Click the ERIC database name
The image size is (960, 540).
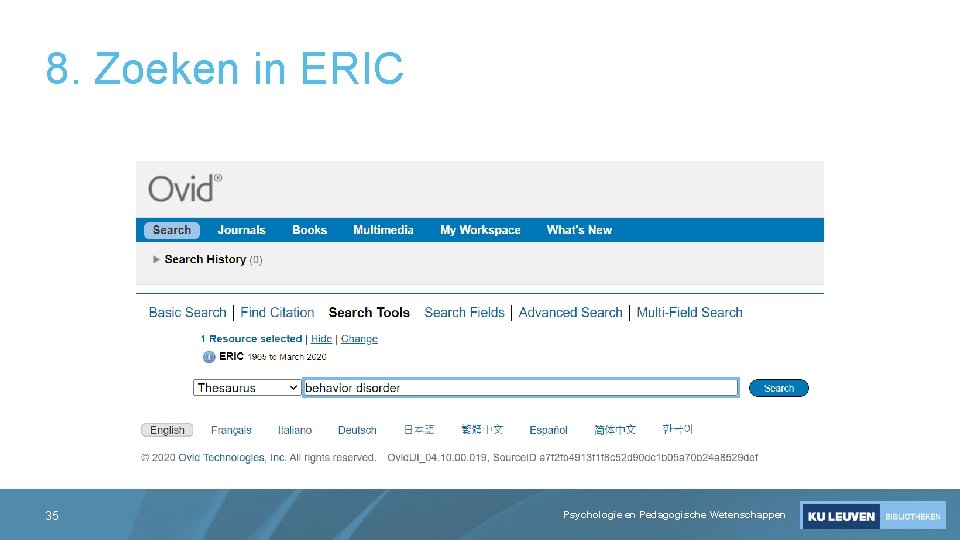click(x=231, y=356)
